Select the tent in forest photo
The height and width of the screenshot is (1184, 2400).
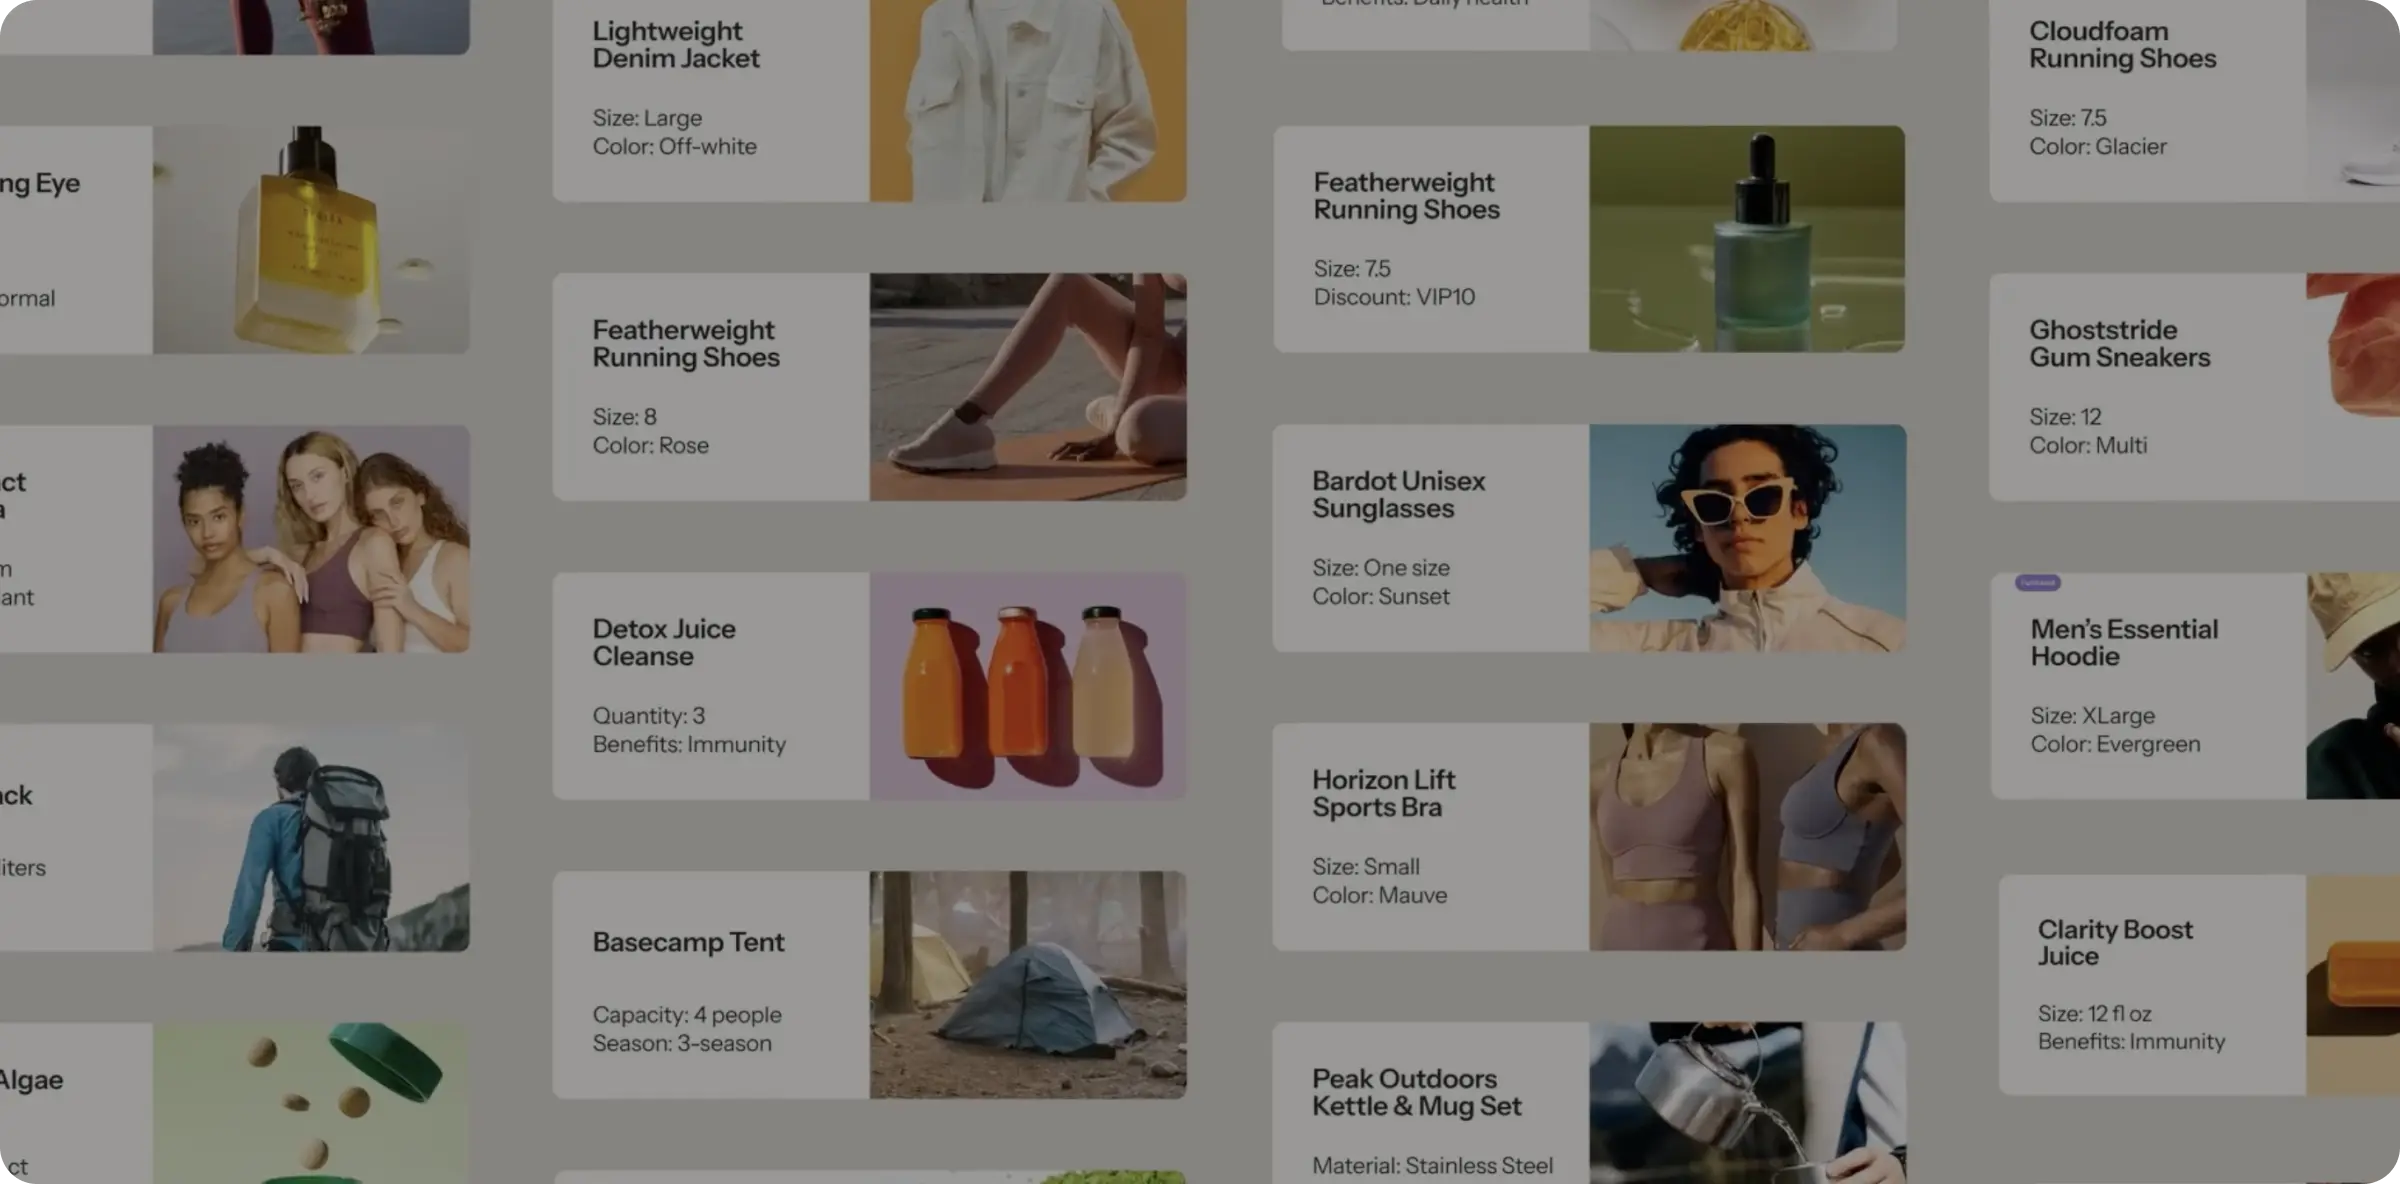(1028, 985)
